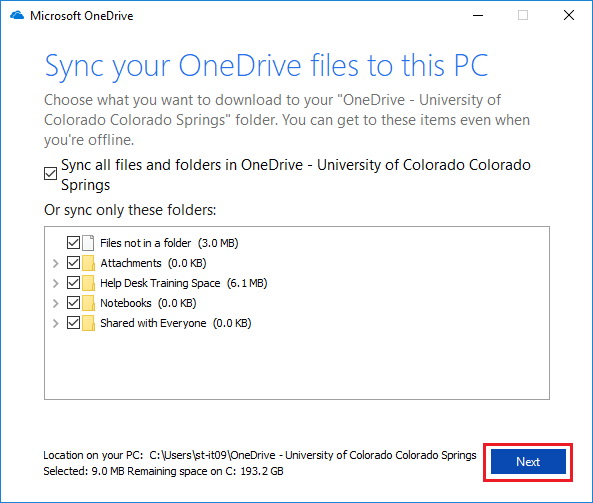
Task: Expand the Help Desk Training Space folder
Action: (56, 283)
